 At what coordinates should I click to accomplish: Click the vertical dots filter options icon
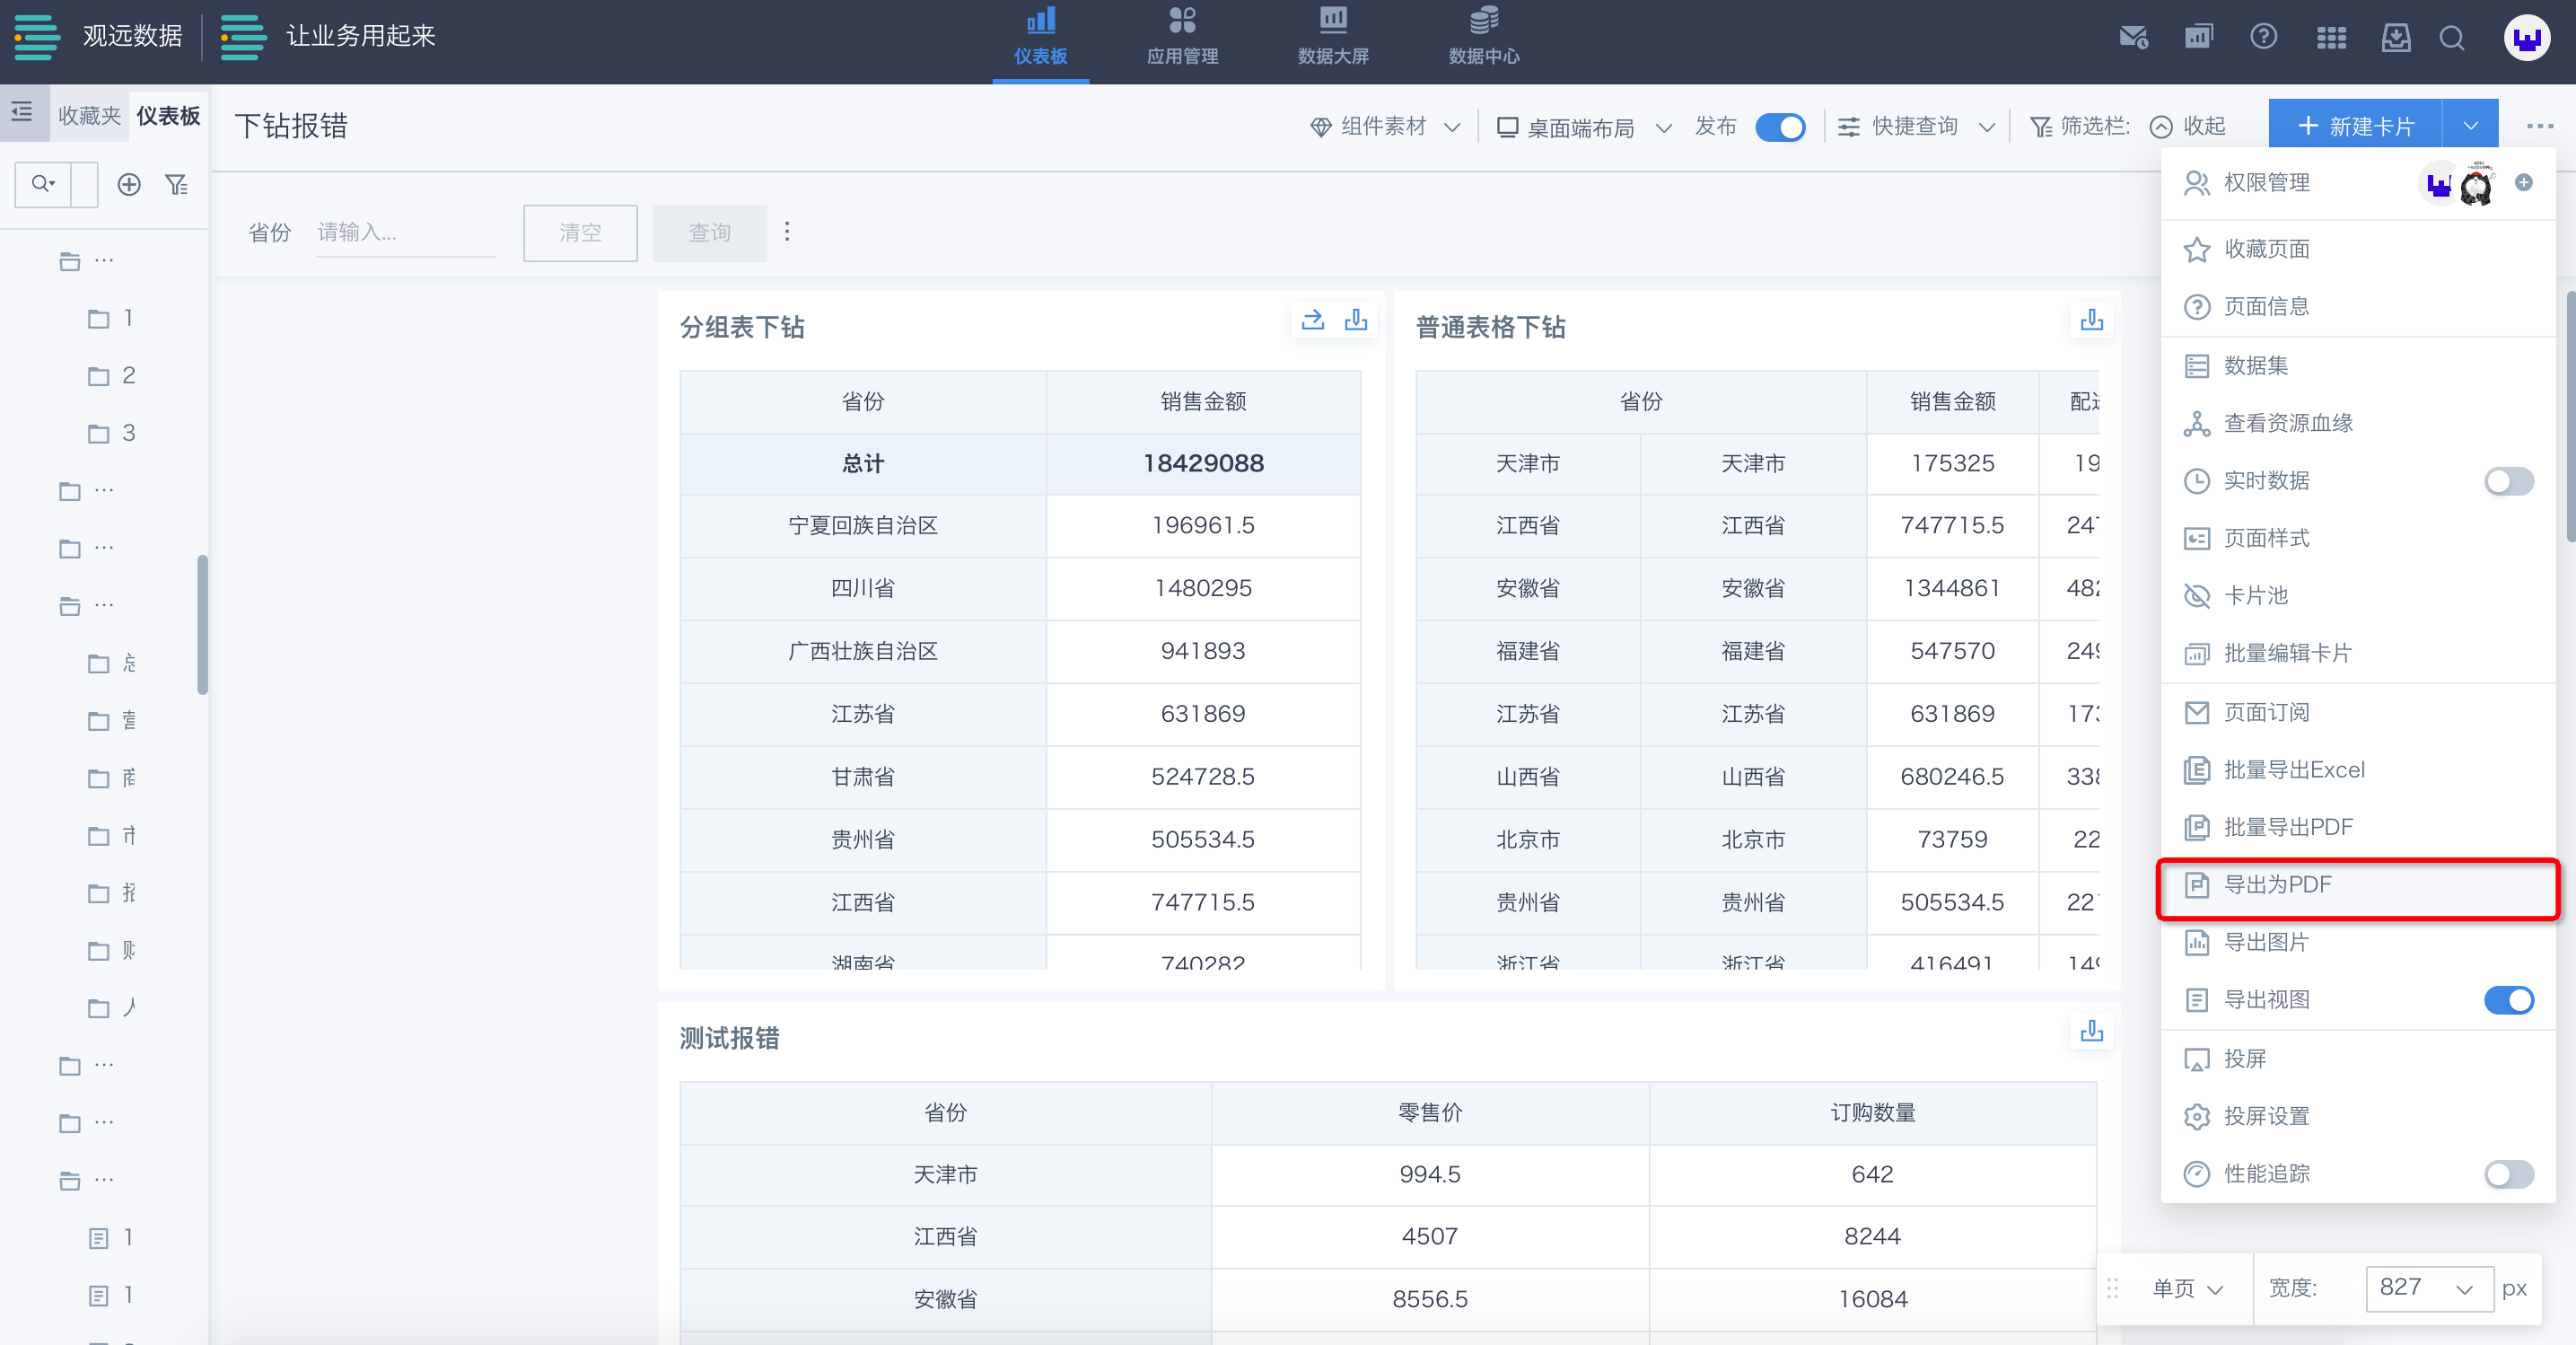pyautogui.click(x=788, y=232)
